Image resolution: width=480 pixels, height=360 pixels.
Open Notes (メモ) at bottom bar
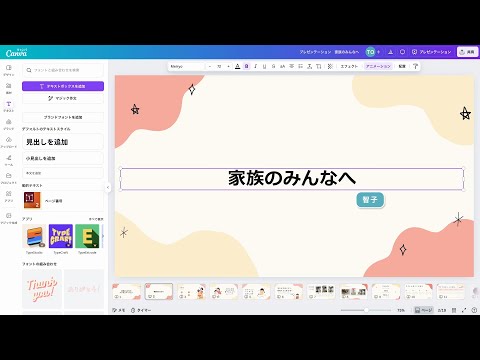[119, 310]
